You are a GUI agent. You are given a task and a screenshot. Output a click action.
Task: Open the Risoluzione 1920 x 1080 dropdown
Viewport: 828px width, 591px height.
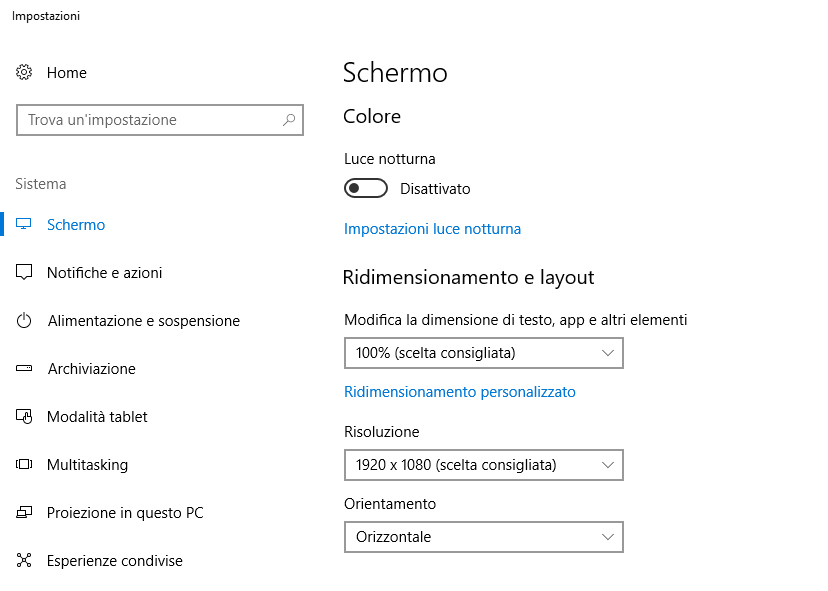pyautogui.click(x=484, y=465)
